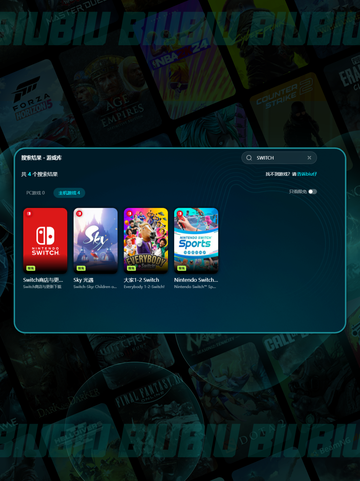Open the cyan feedback link for missing games

click(307, 174)
